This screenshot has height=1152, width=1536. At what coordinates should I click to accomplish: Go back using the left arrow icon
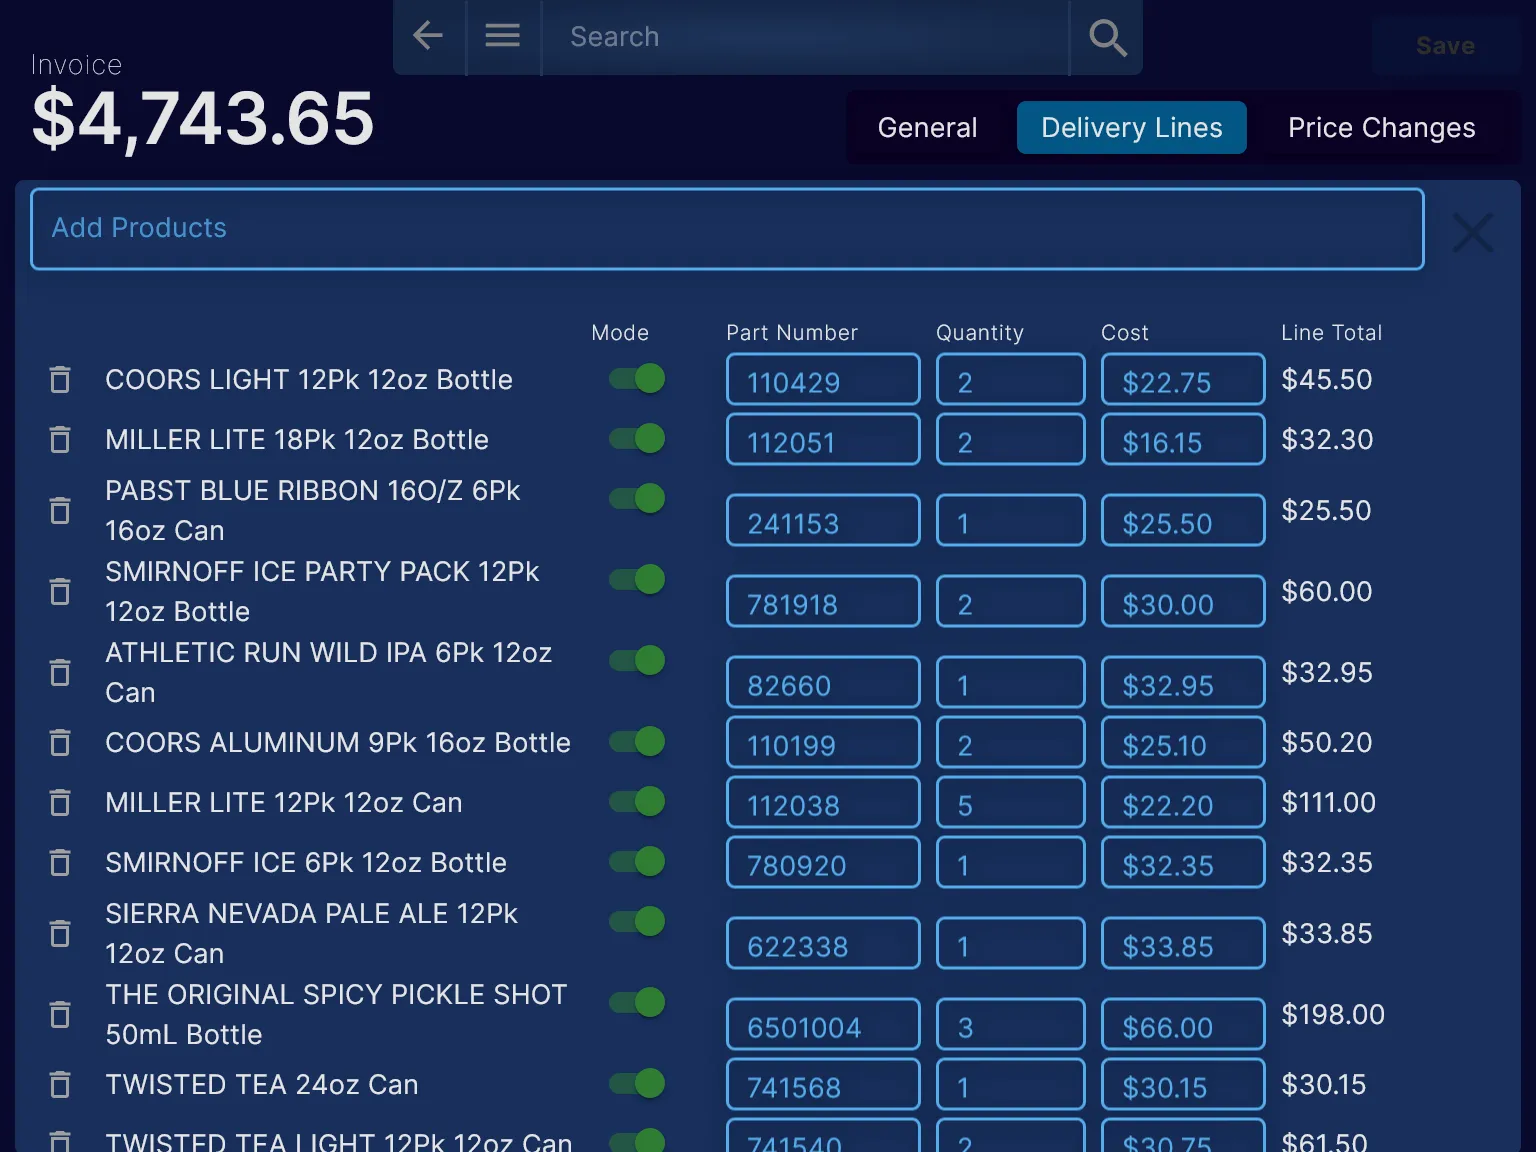(x=428, y=36)
